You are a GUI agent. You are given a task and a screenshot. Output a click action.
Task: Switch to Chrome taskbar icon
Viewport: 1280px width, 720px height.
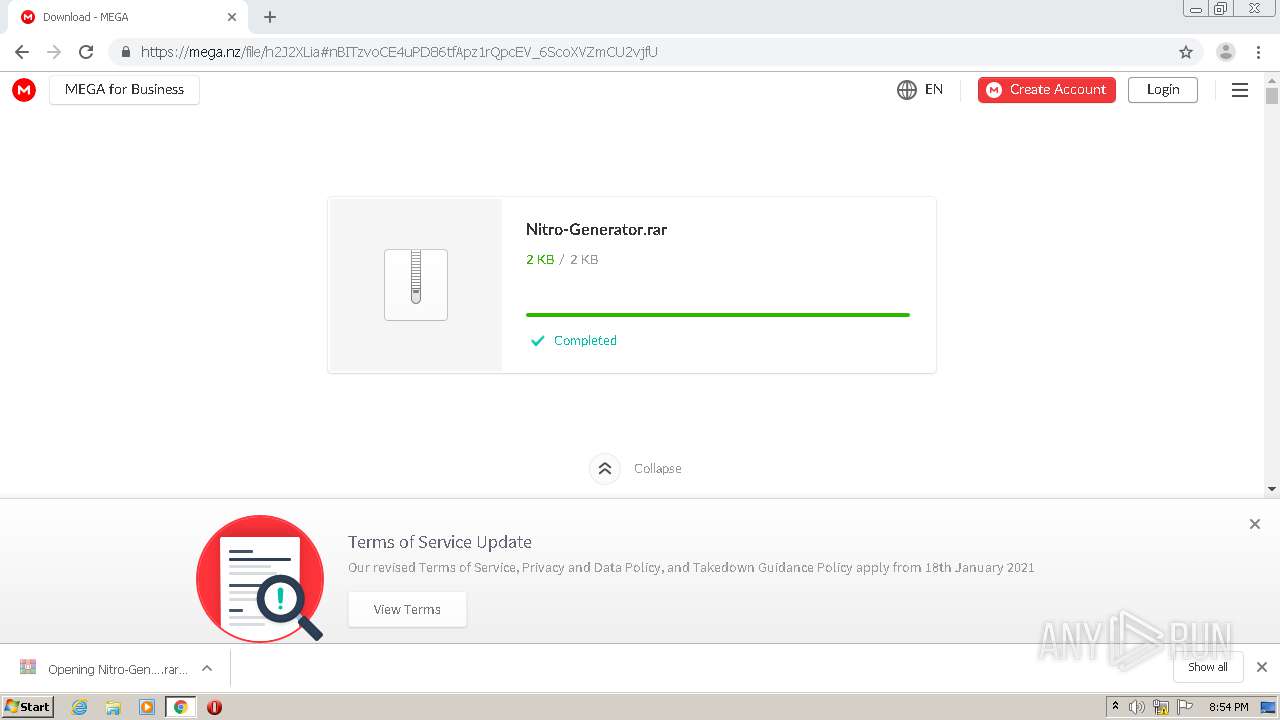click(x=181, y=707)
